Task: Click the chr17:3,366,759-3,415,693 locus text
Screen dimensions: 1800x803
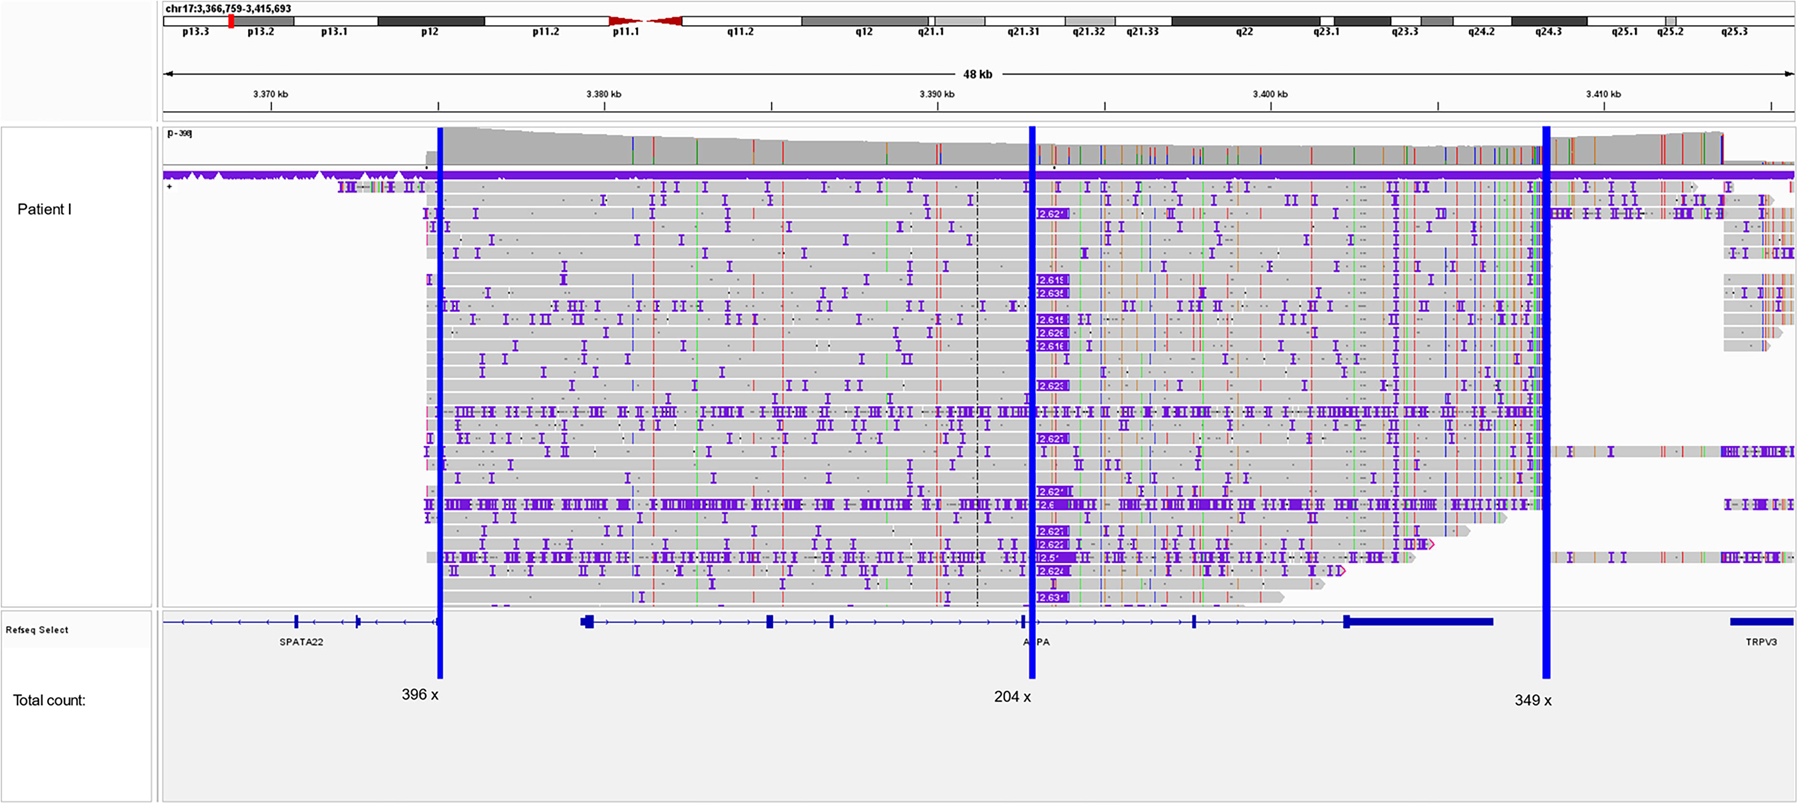Action: coord(228,8)
